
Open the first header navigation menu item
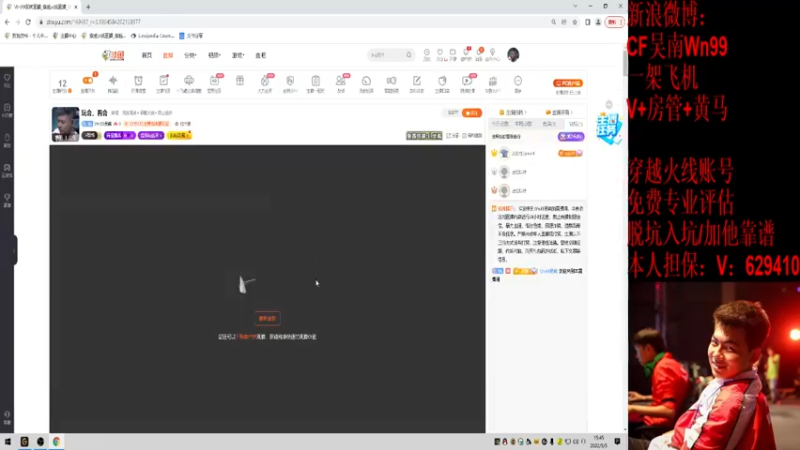pos(147,55)
